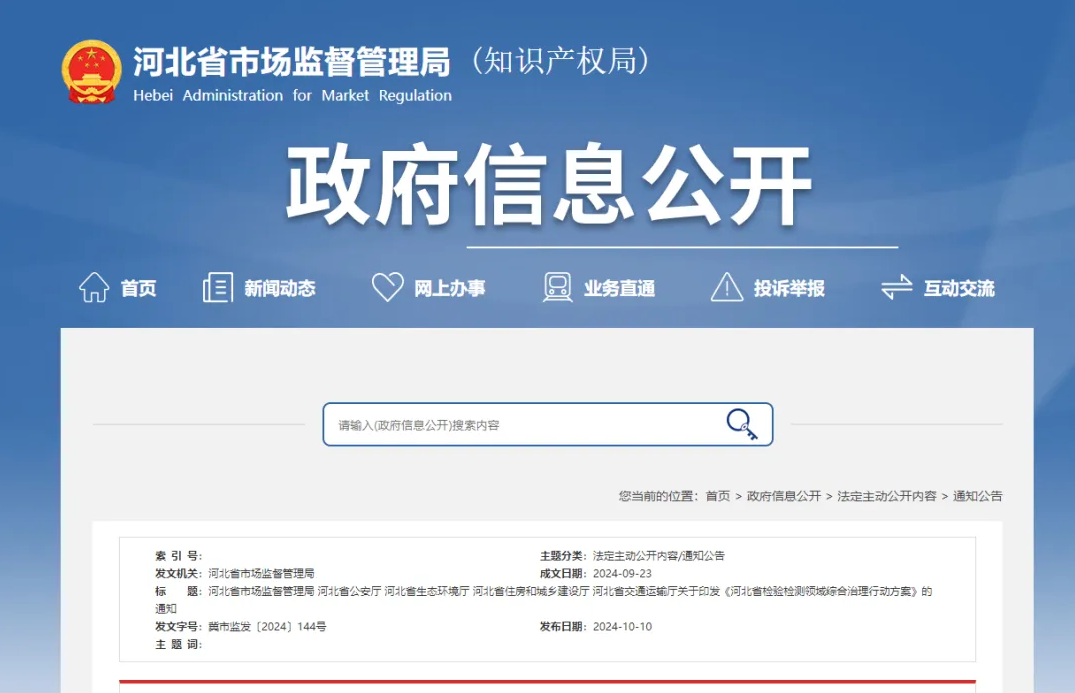Select the 成文日期 value 2024-09-23
The height and width of the screenshot is (693, 1075).
tap(623, 574)
